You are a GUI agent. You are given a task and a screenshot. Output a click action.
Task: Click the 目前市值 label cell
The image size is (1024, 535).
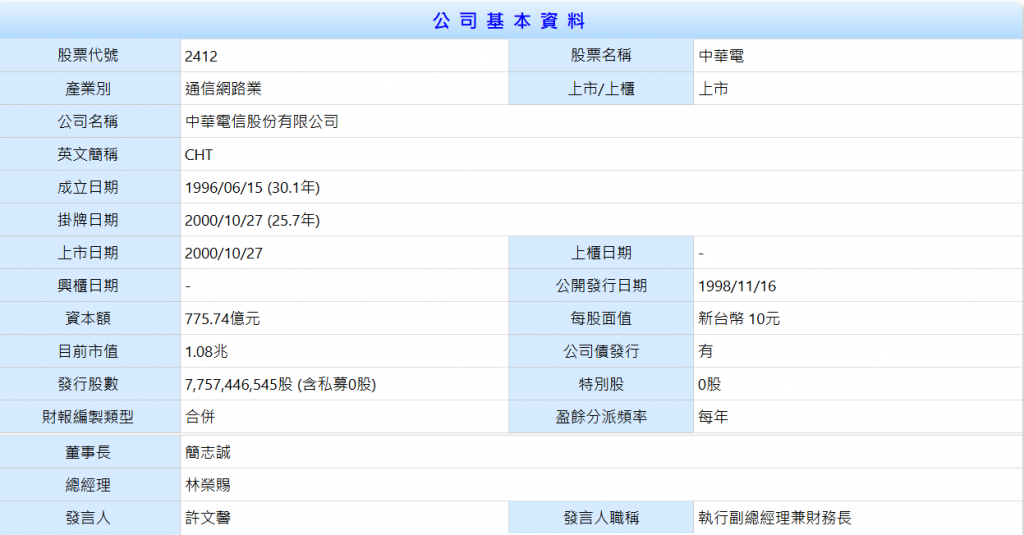coord(90,351)
